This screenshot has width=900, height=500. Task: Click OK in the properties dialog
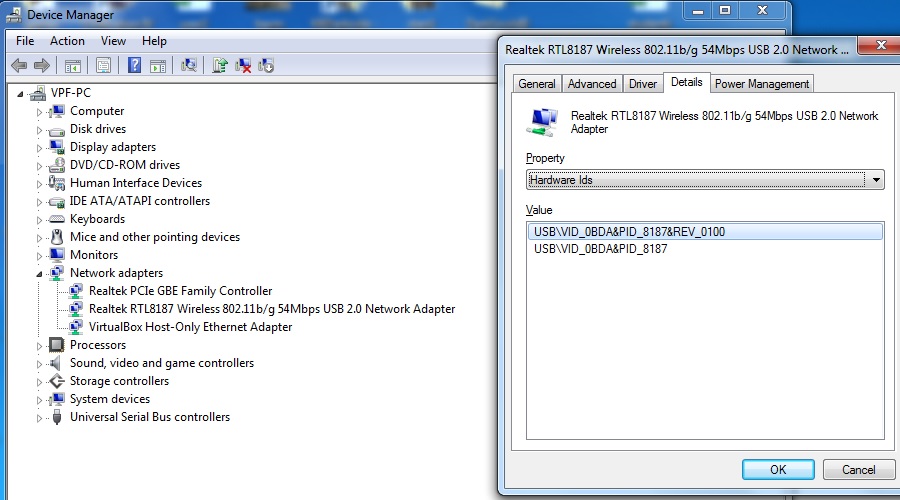(x=778, y=470)
